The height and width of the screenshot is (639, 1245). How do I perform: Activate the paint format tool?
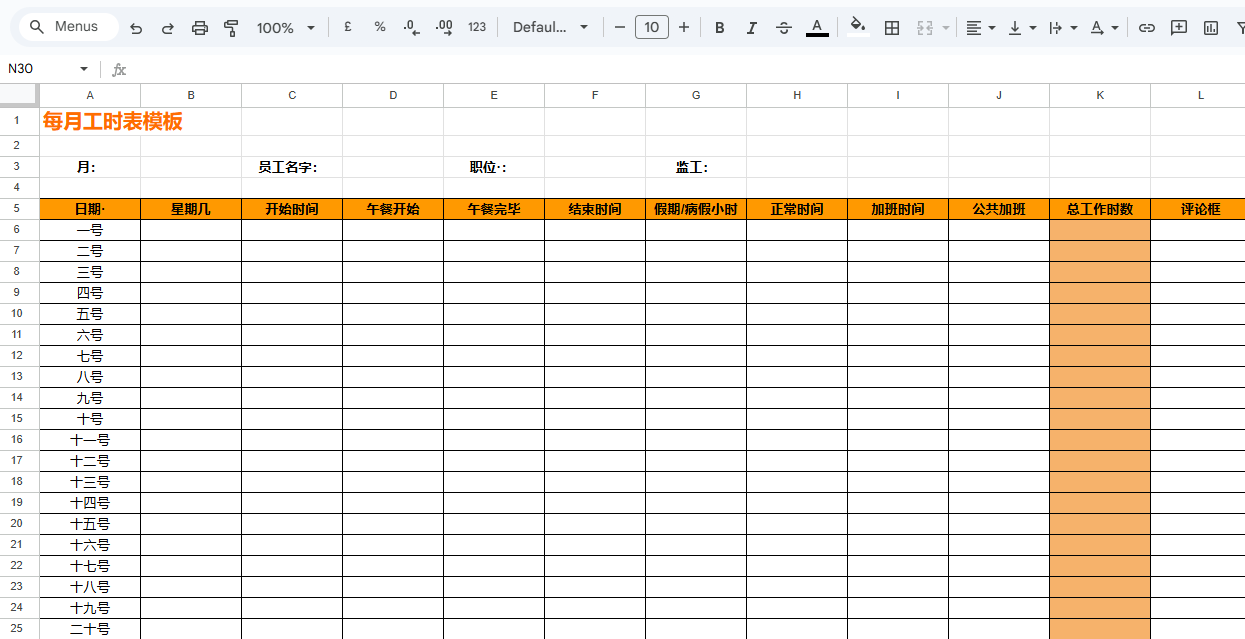[232, 28]
